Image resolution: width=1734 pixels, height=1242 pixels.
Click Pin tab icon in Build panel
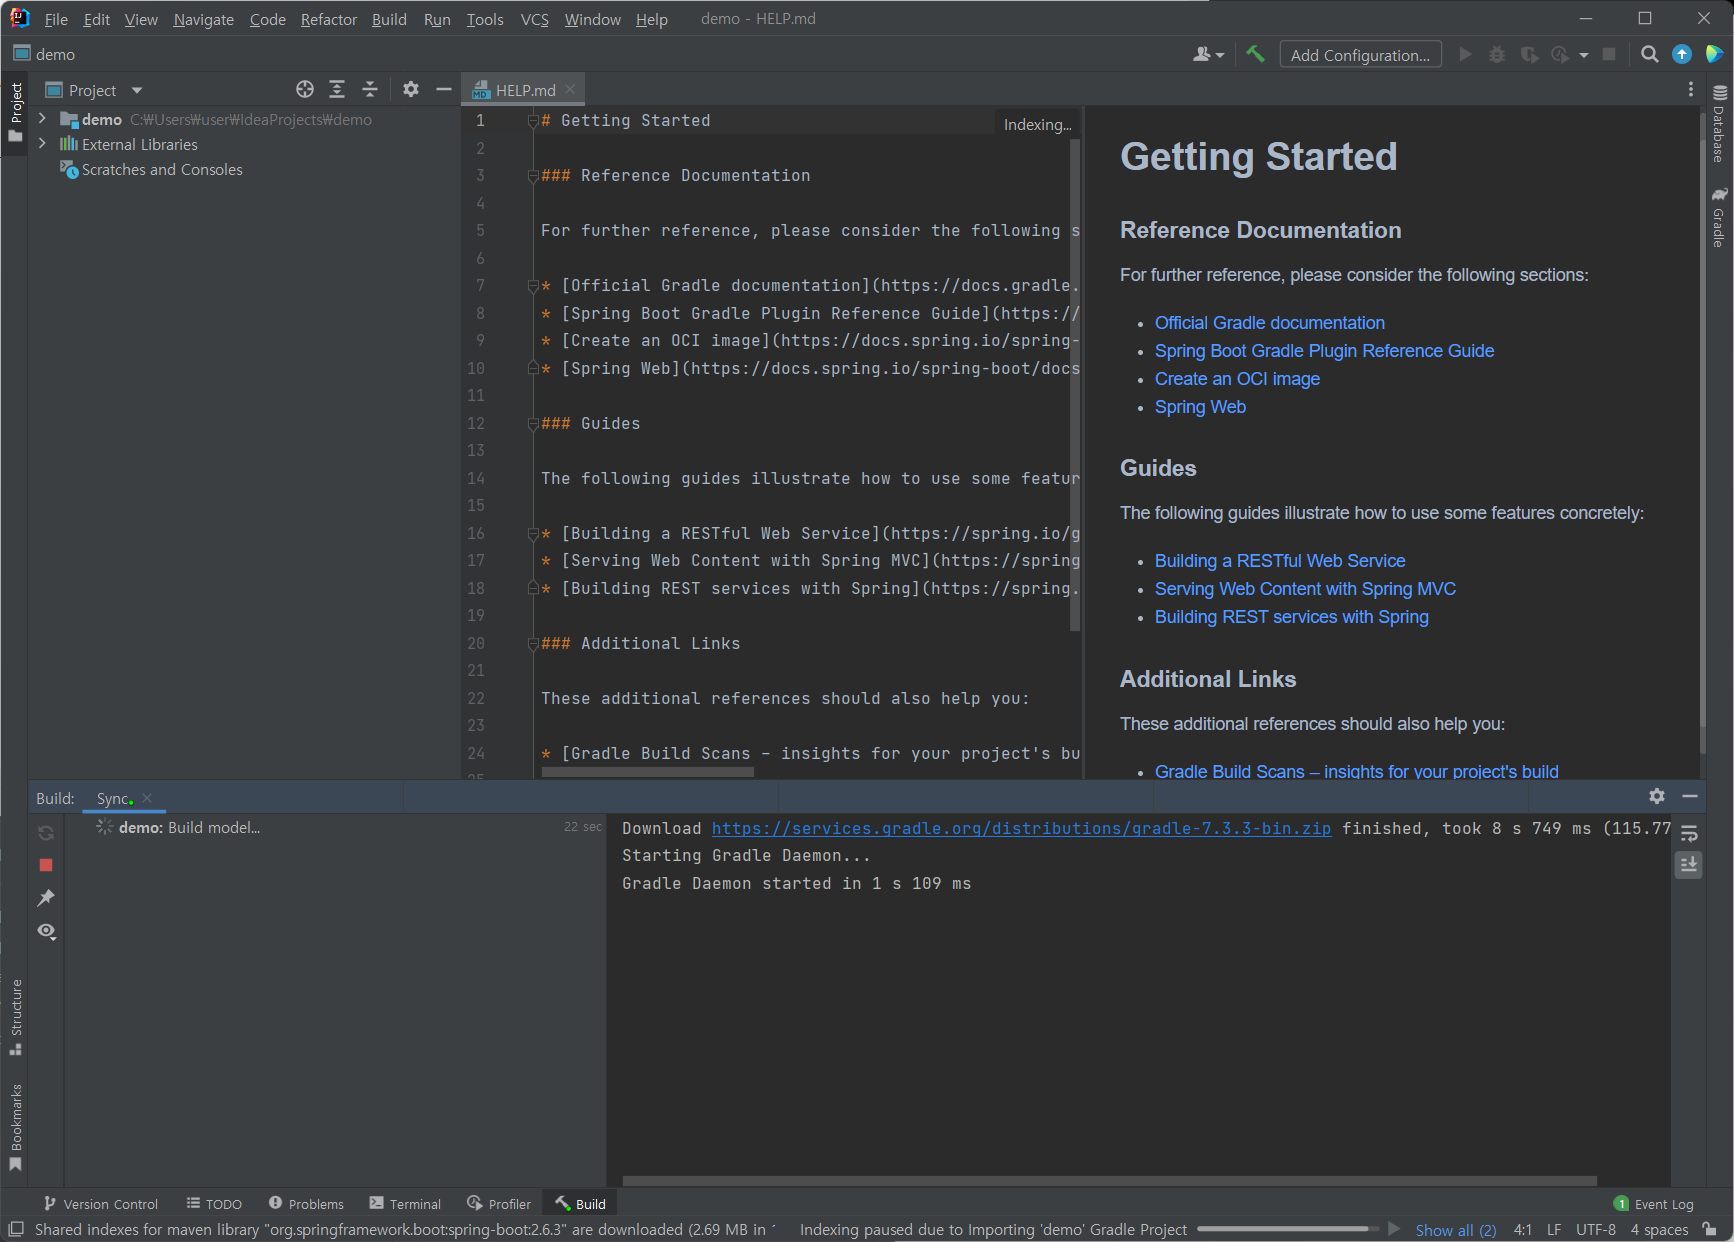(x=46, y=898)
